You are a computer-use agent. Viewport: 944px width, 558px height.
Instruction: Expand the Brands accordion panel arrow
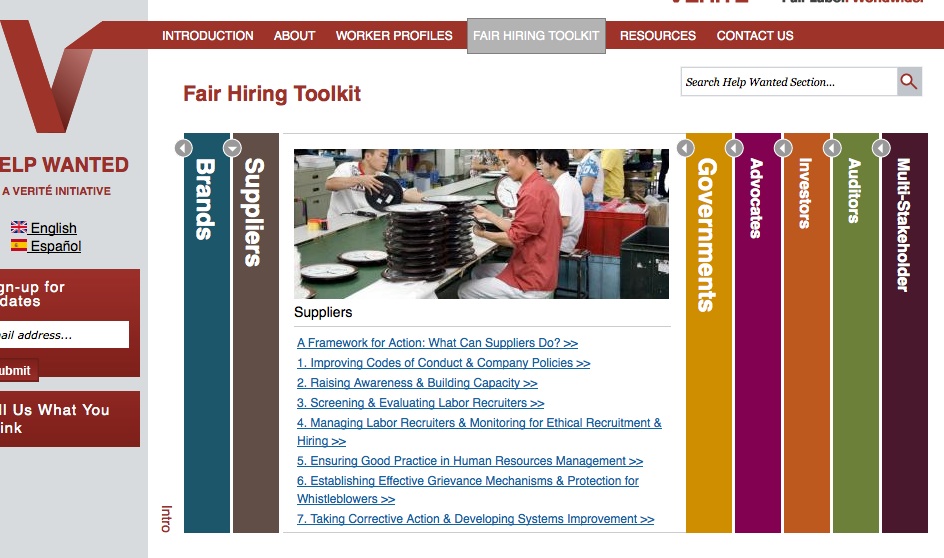pyautogui.click(x=183, y=148)
